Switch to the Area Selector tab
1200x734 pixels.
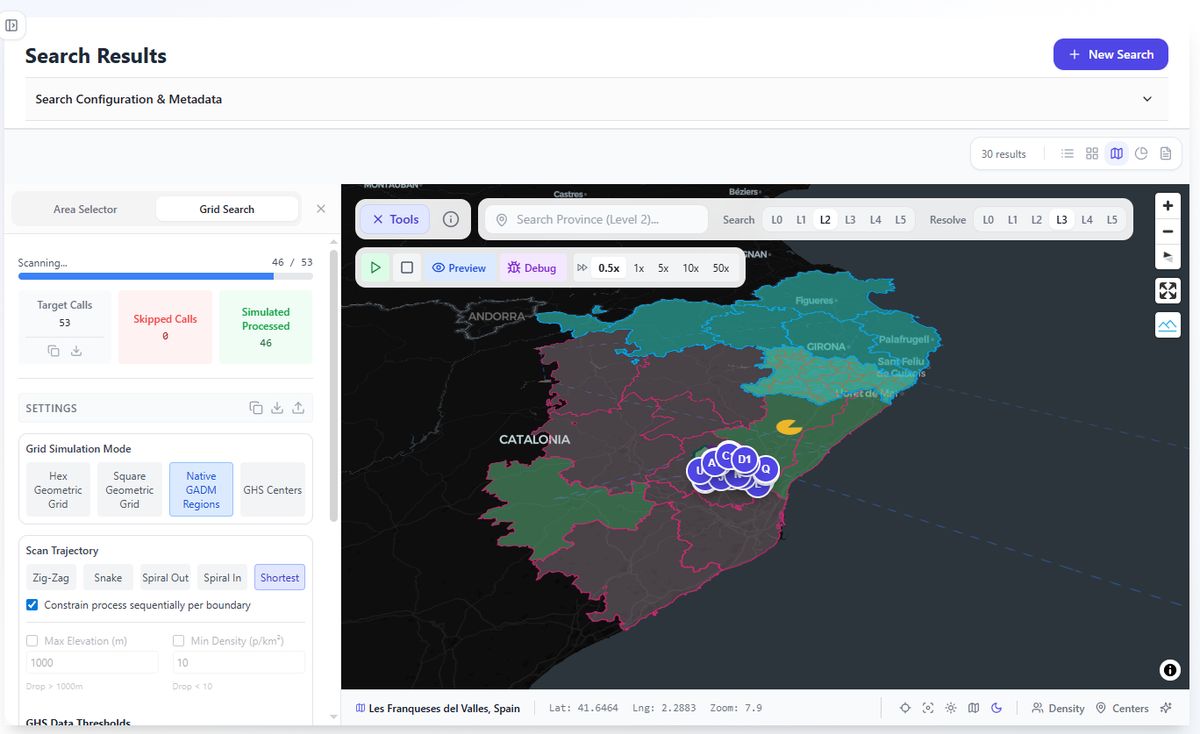point(85,209)
